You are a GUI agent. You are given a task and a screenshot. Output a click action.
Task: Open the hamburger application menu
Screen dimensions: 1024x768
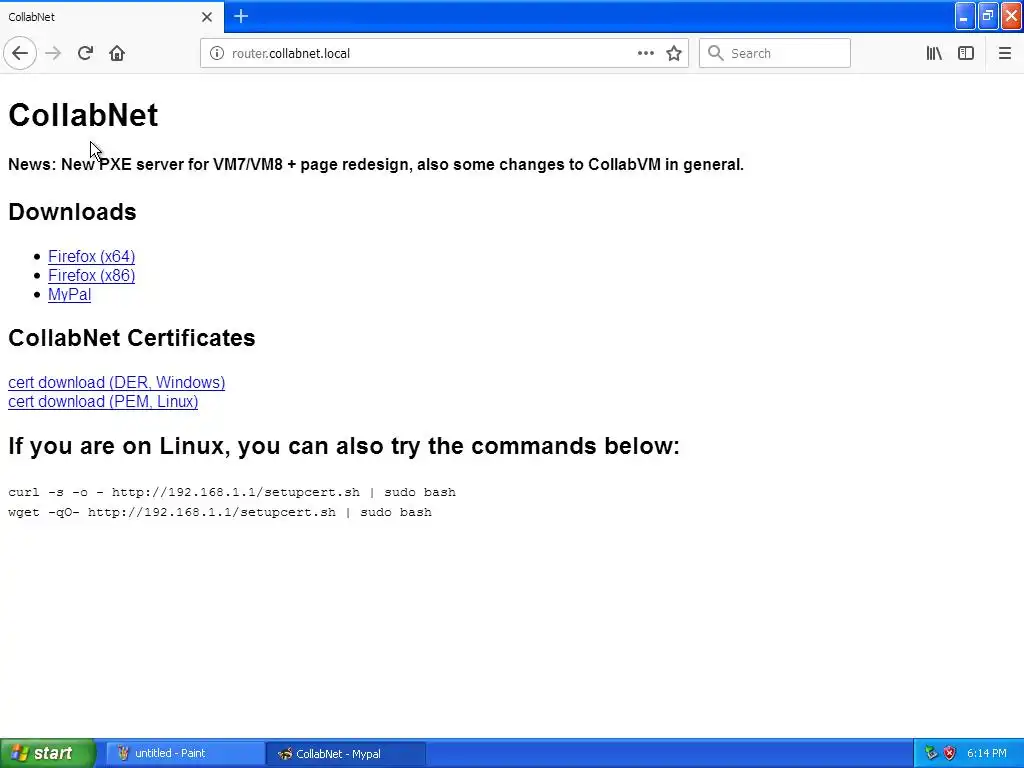click(1004, 54)
